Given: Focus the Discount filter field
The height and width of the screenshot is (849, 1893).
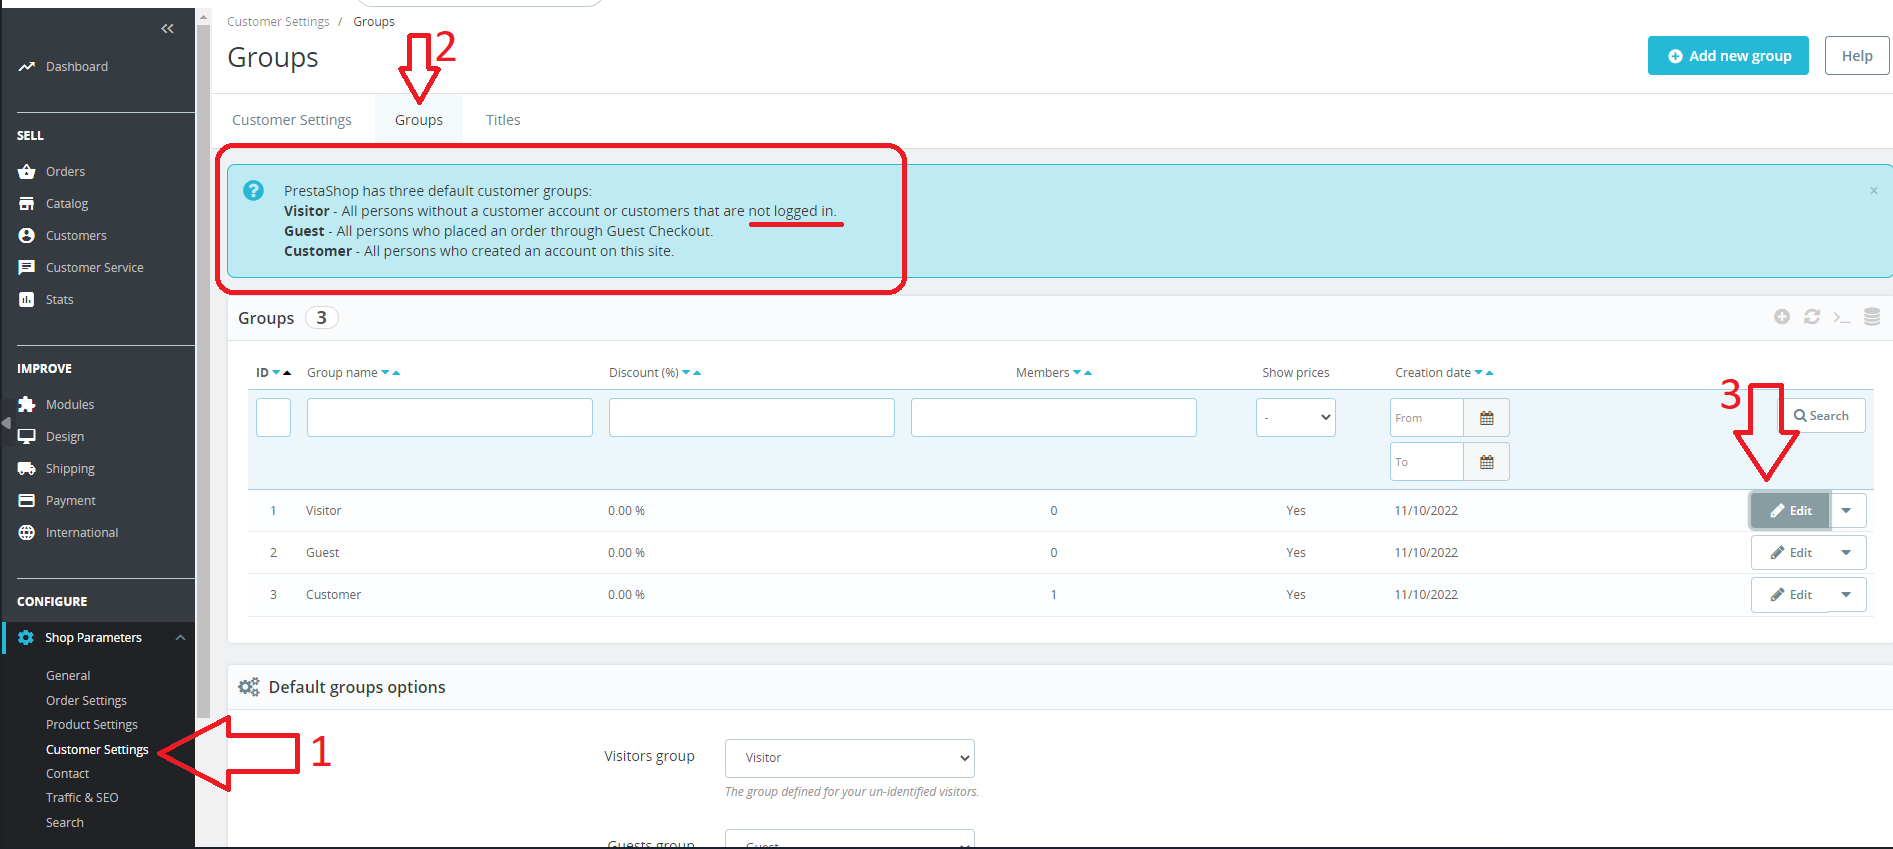Looking at the screenshot, I should point(752,418).
